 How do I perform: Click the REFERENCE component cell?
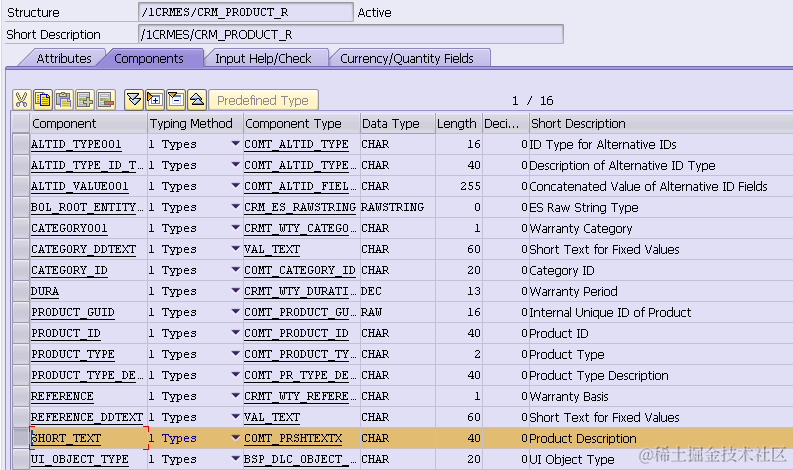coord(89,396)
